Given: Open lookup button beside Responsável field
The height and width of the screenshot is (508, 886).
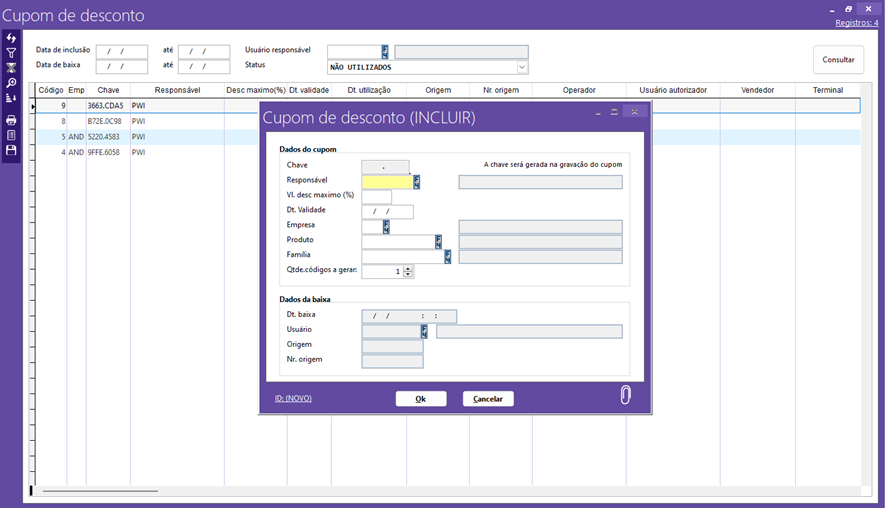Looking at the screenshot, I should [417, 182].
